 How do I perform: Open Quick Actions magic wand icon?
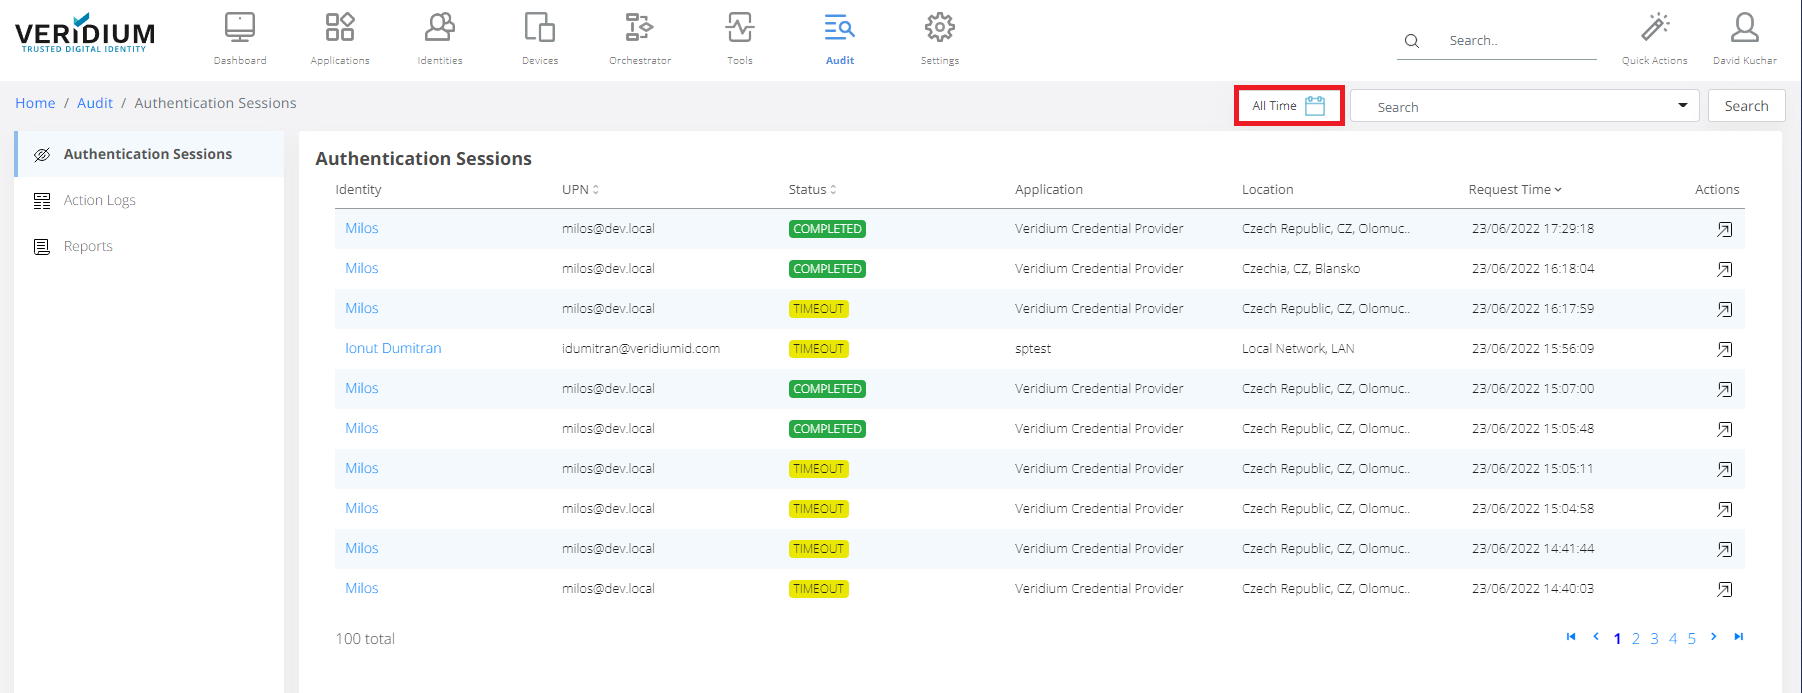pyautogui.click(x=1655, y=28)
